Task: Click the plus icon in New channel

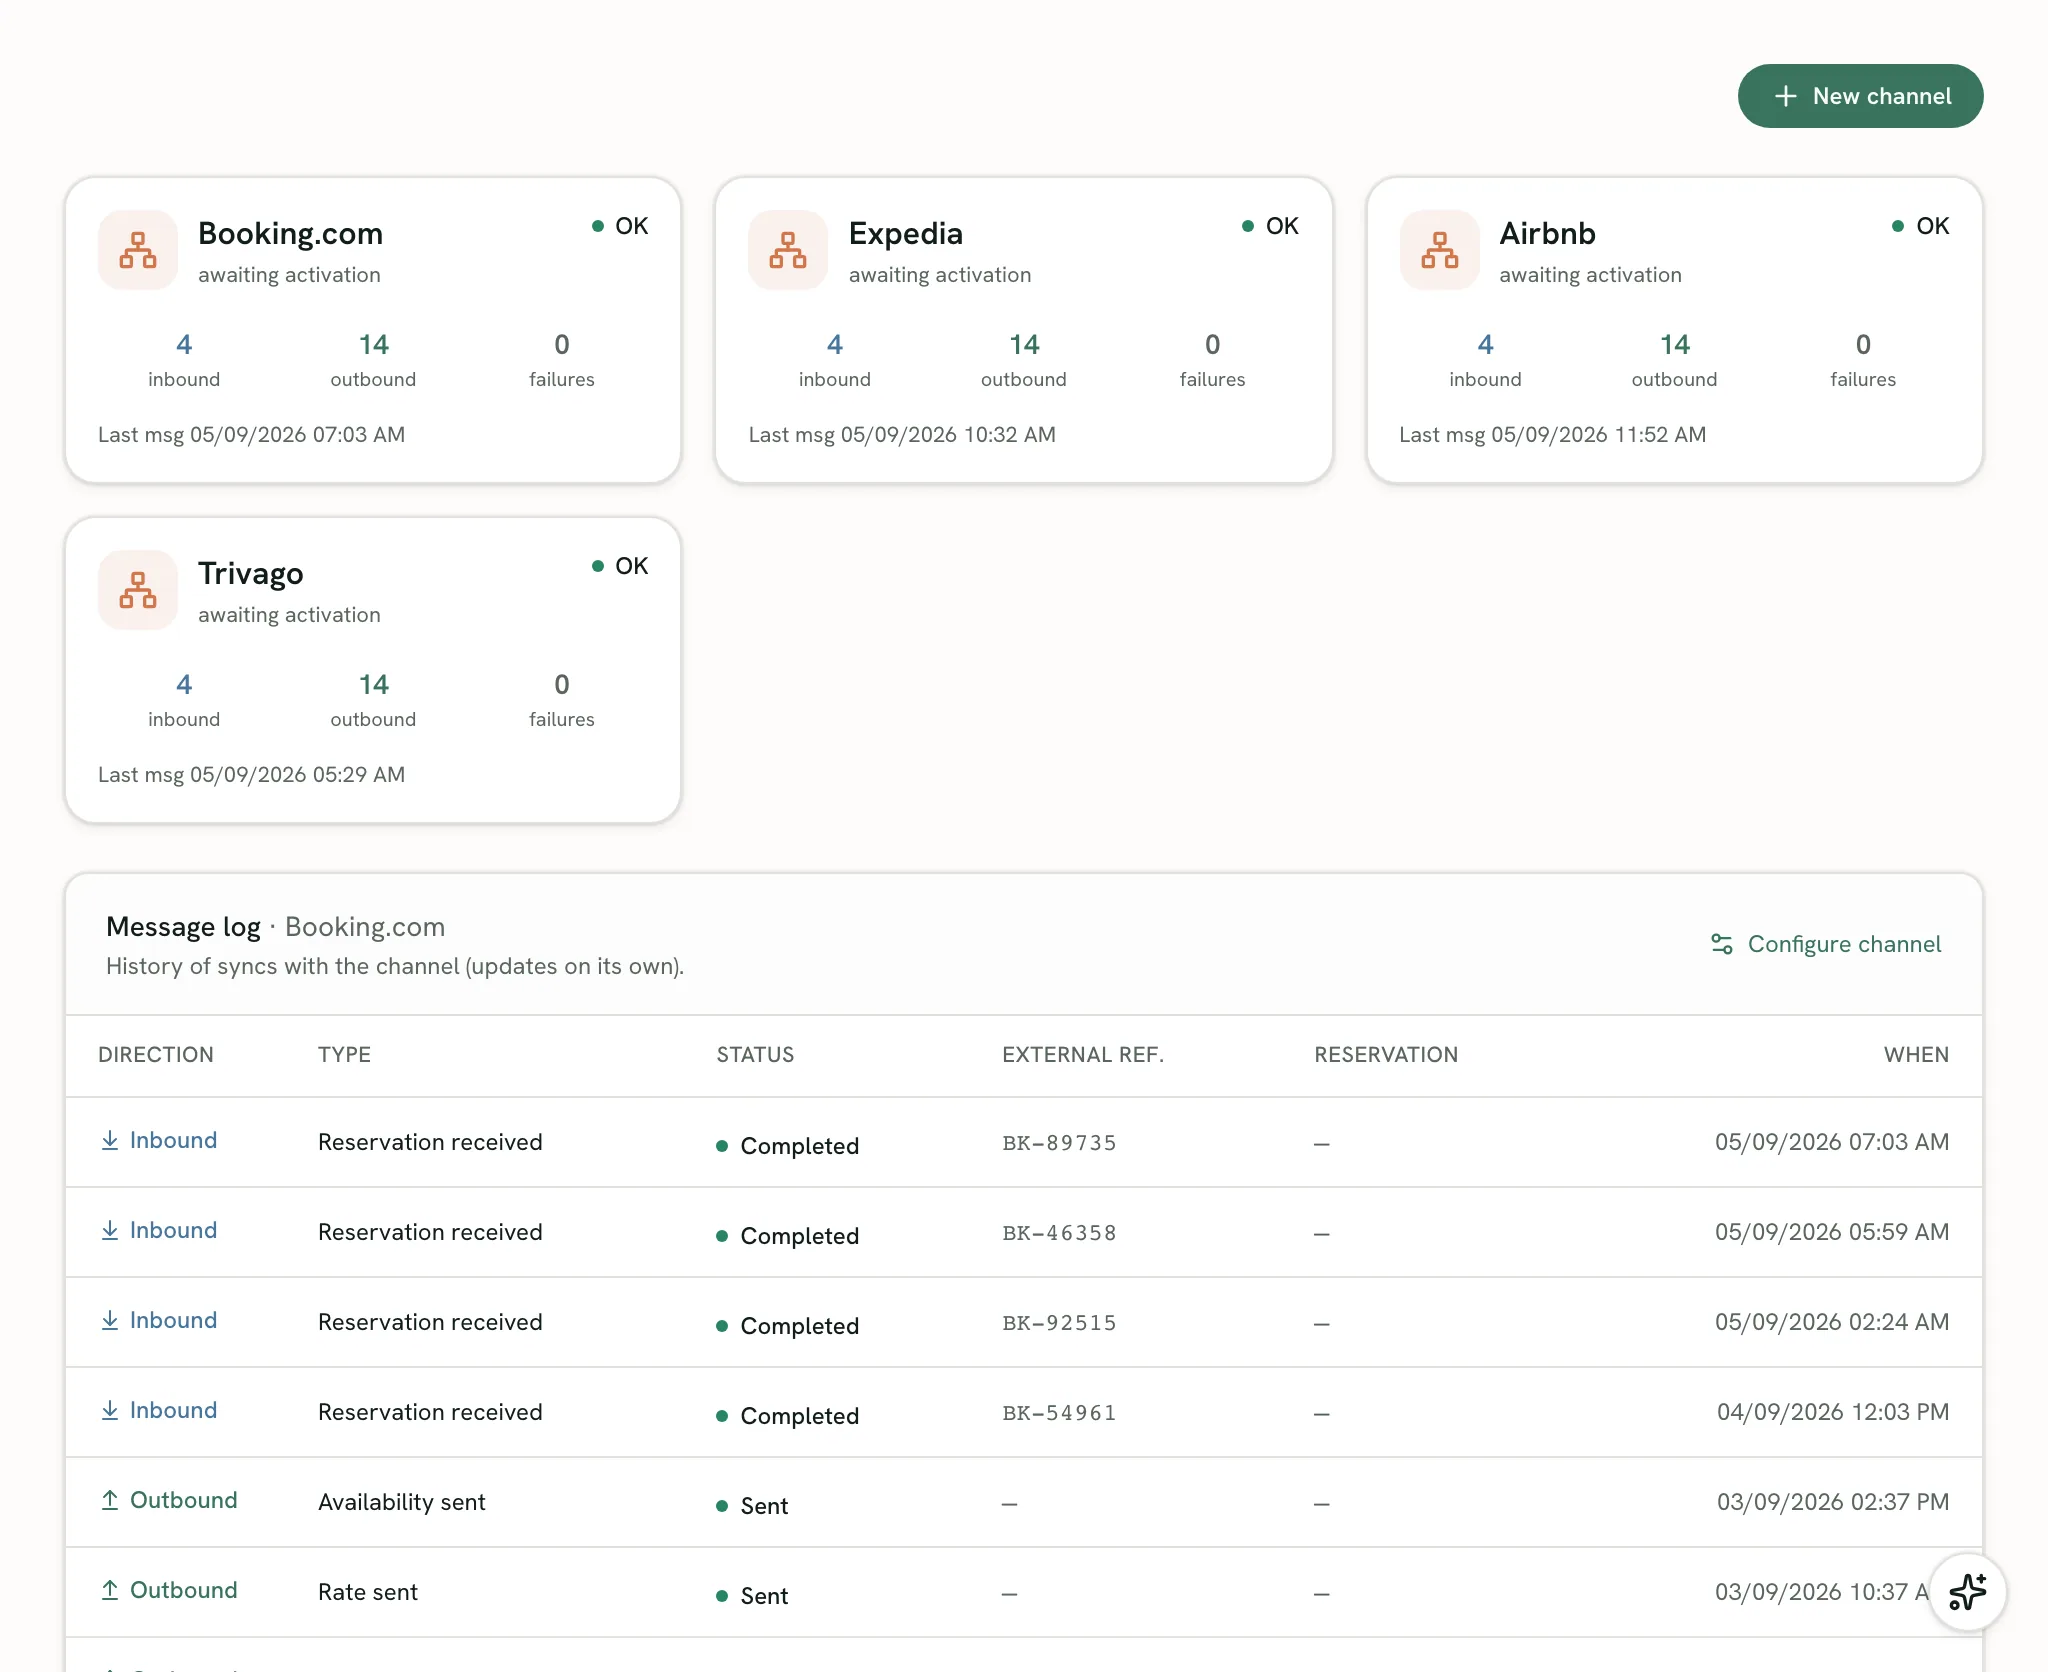Action: (x=1786, y=96)
